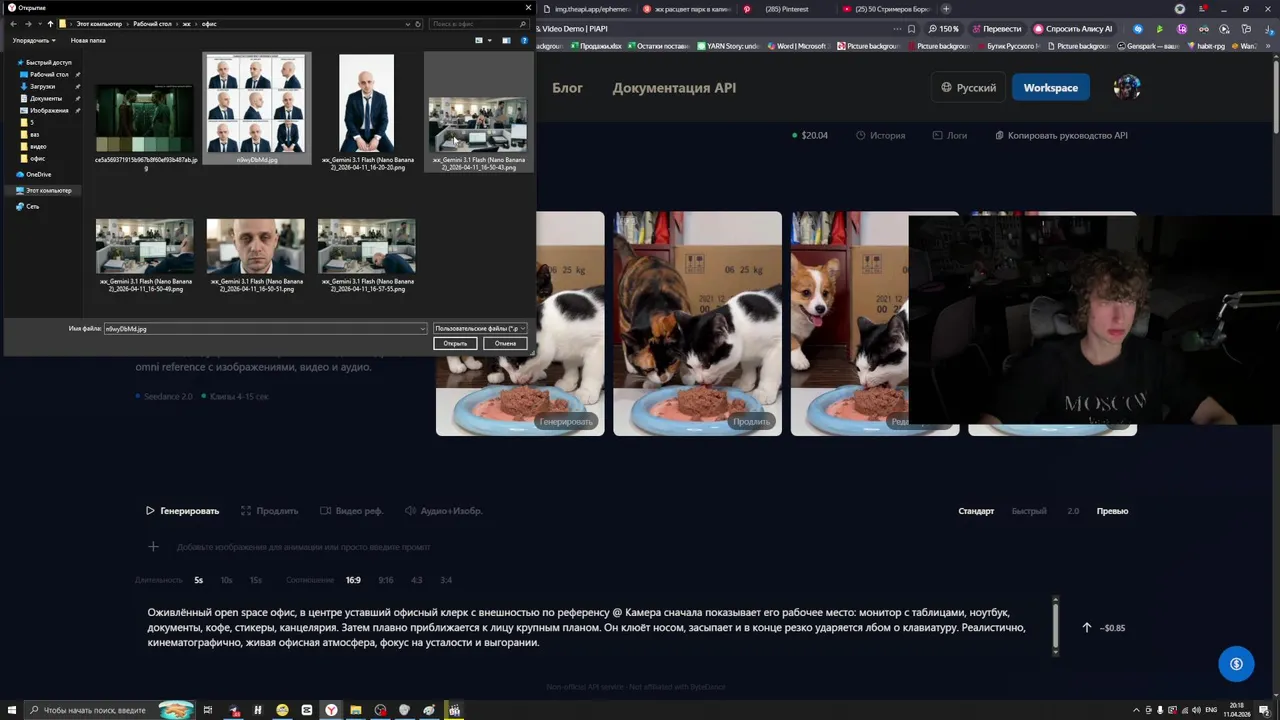Screen dimensions: 1280x720
Task: Click the blue dollar floating button
Action: click(1236, 664)
